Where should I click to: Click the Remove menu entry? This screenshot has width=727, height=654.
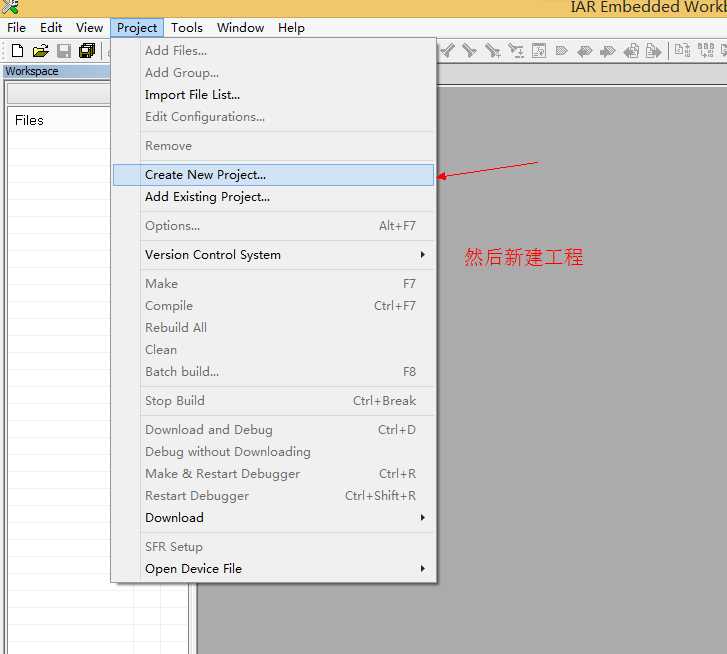[273, 146]
